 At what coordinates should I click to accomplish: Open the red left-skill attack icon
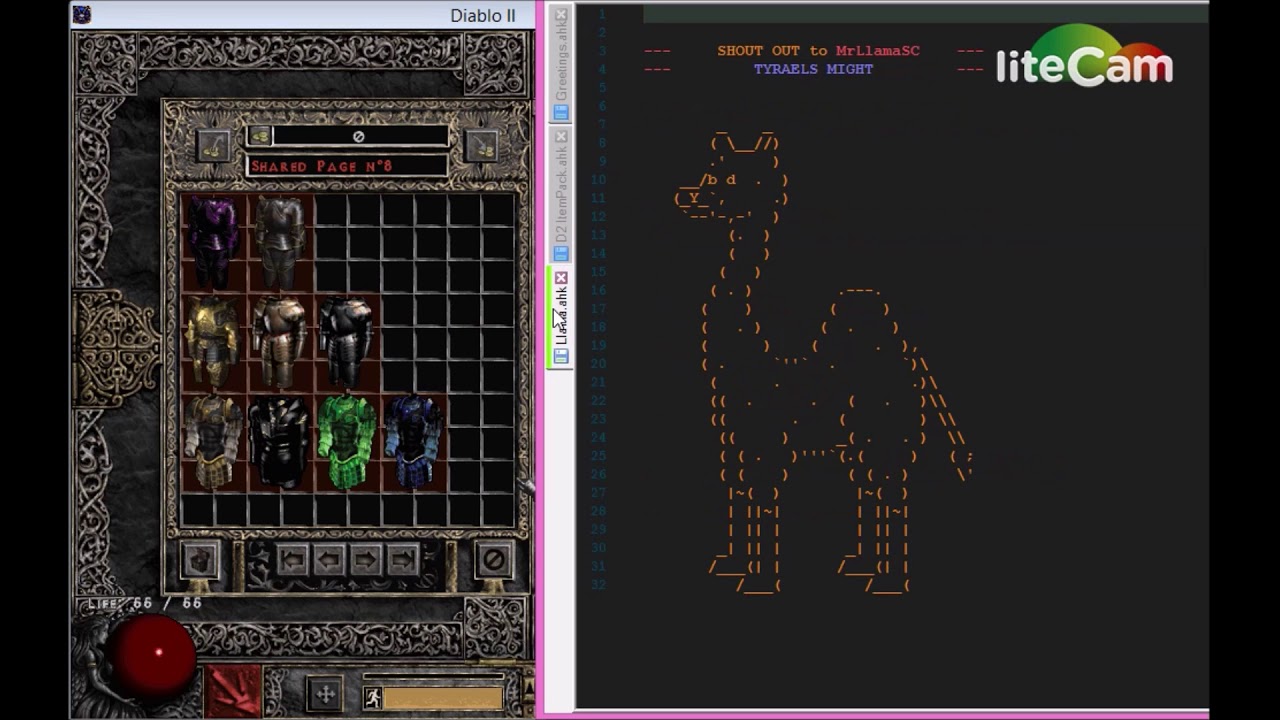click(x=234, y=691)
